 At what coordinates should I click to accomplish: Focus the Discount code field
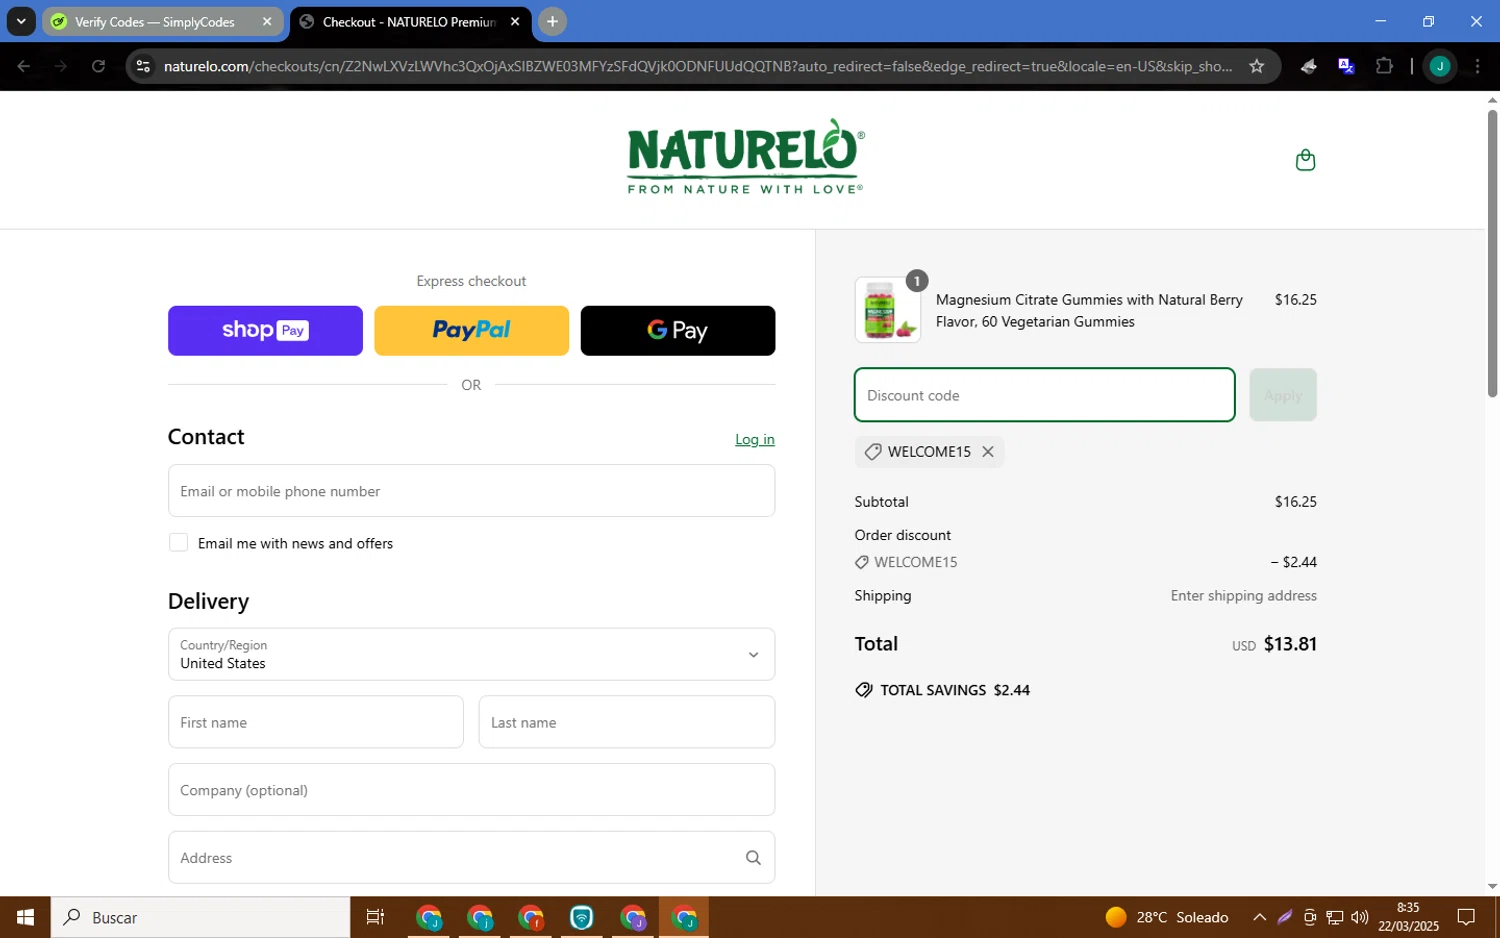pyautogui.click(x=1044, y=395)
